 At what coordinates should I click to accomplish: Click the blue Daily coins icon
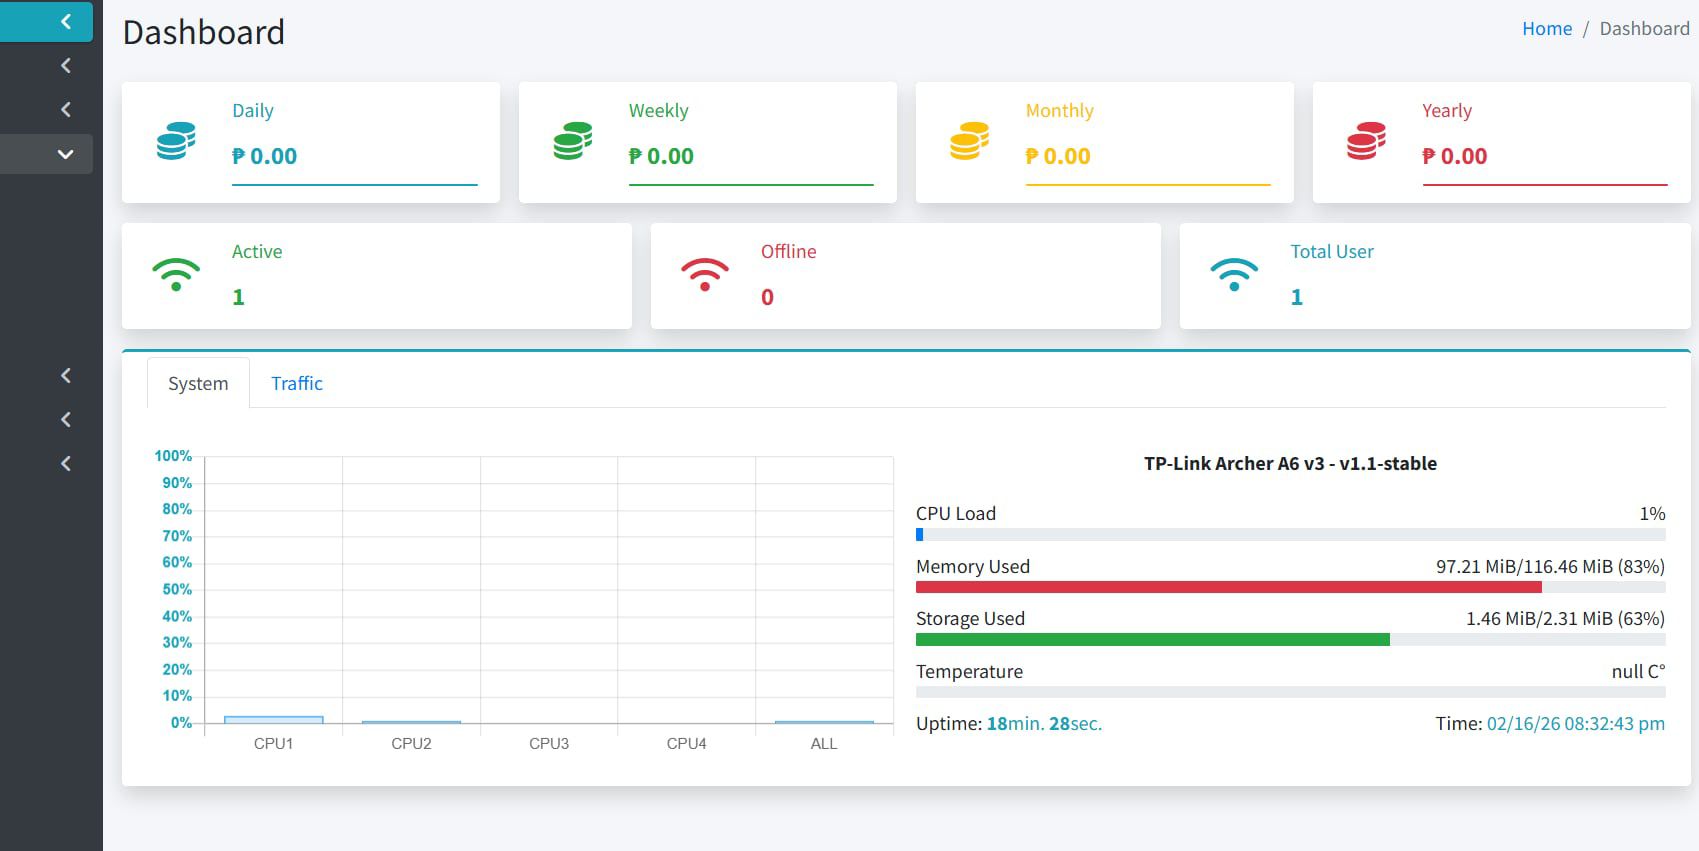pos(176,141)
